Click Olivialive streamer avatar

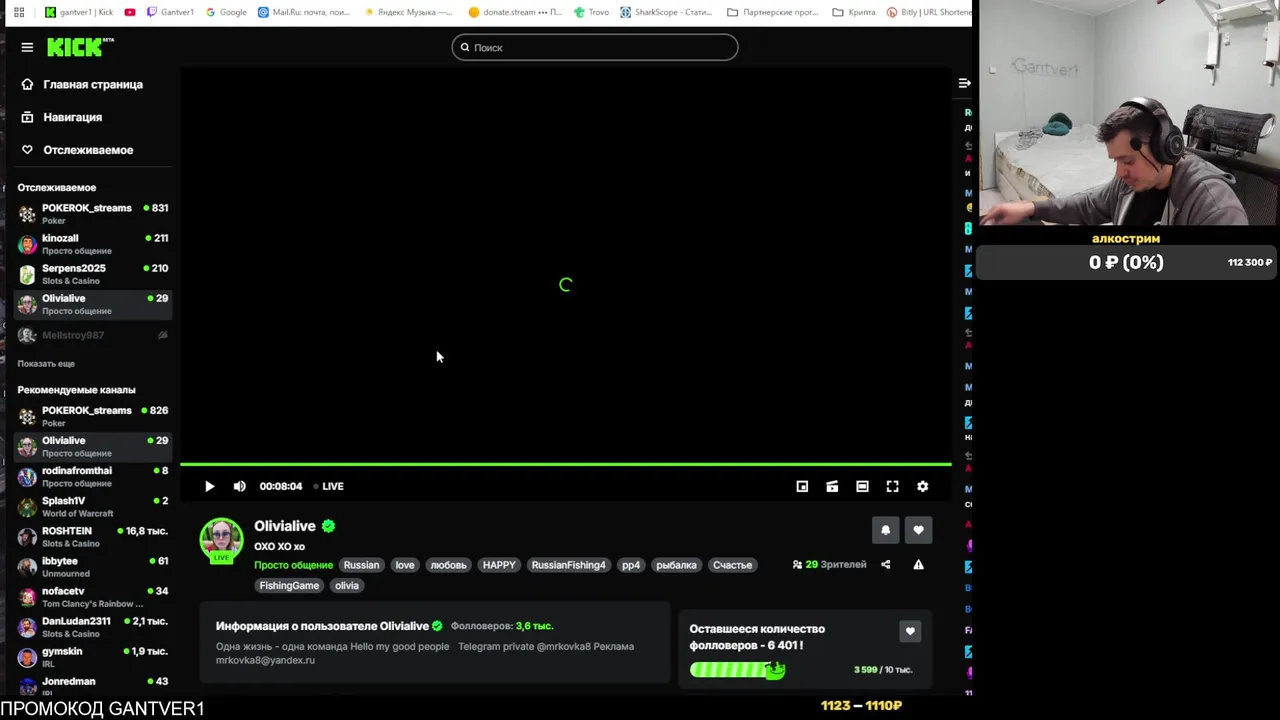pyautogui.click(x=221, y=540)
